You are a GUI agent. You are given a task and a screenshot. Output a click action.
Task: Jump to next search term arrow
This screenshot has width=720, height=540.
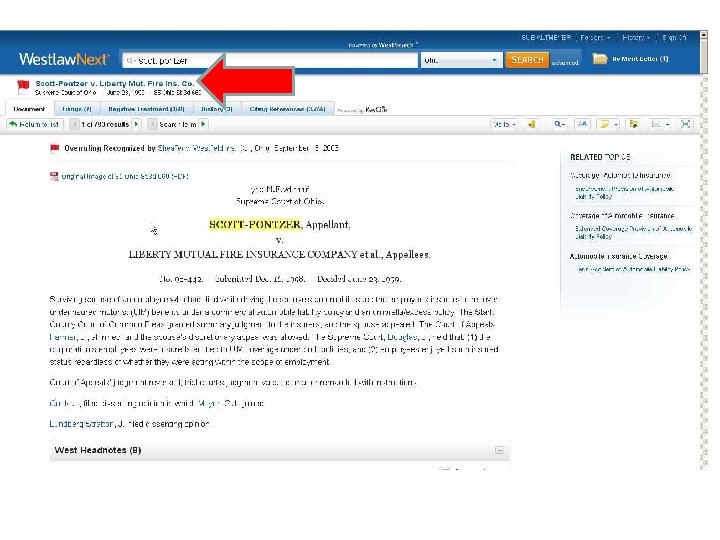[203, 124]
